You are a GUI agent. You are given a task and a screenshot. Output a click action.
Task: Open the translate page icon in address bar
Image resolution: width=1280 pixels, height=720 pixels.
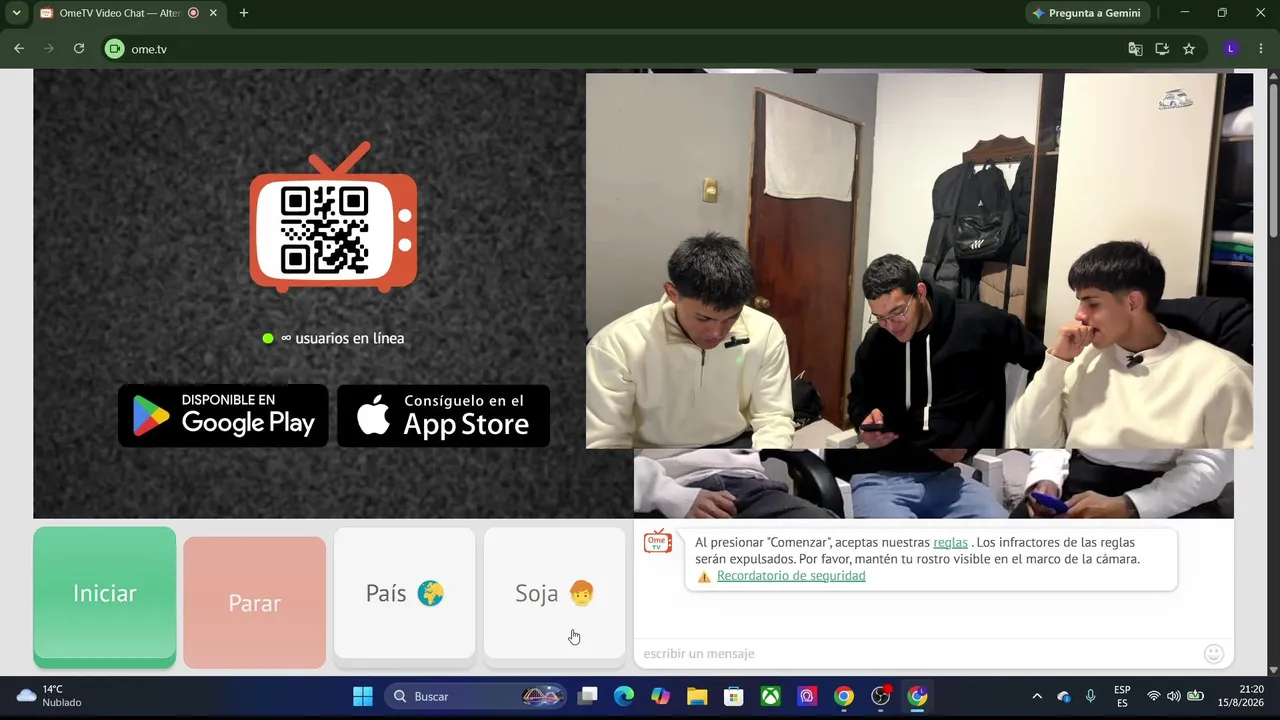(x=1135, y=49)
